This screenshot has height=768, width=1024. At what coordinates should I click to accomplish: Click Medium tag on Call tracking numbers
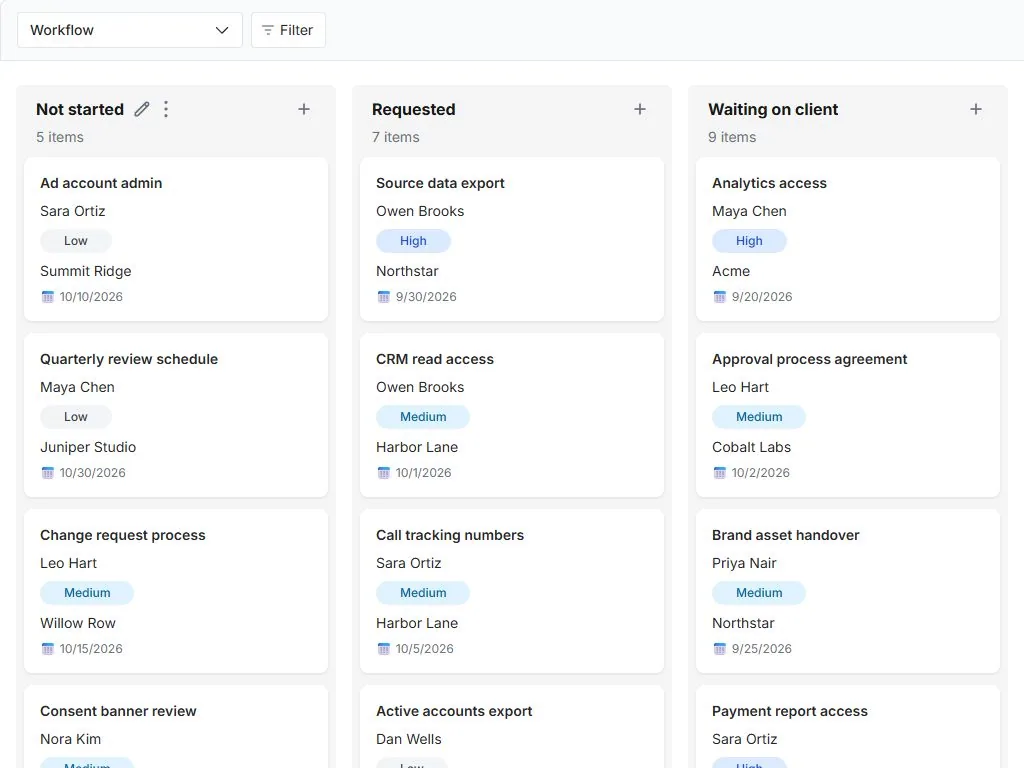(423, 593)
